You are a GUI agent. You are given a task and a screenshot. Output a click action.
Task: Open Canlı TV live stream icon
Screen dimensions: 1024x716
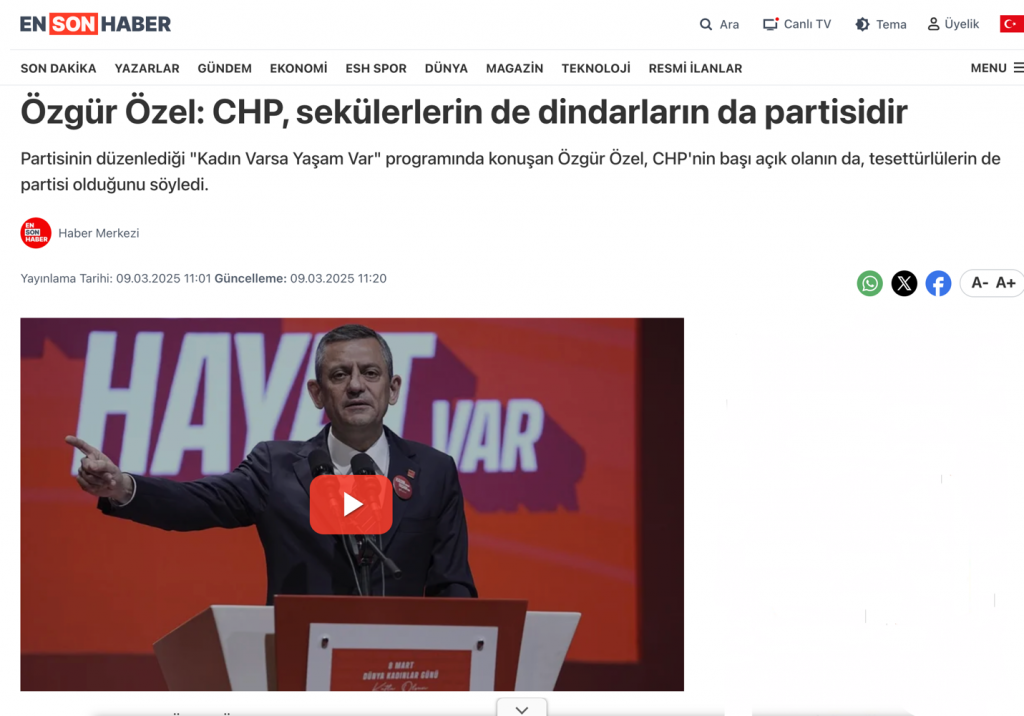click(x=771, y=24)
